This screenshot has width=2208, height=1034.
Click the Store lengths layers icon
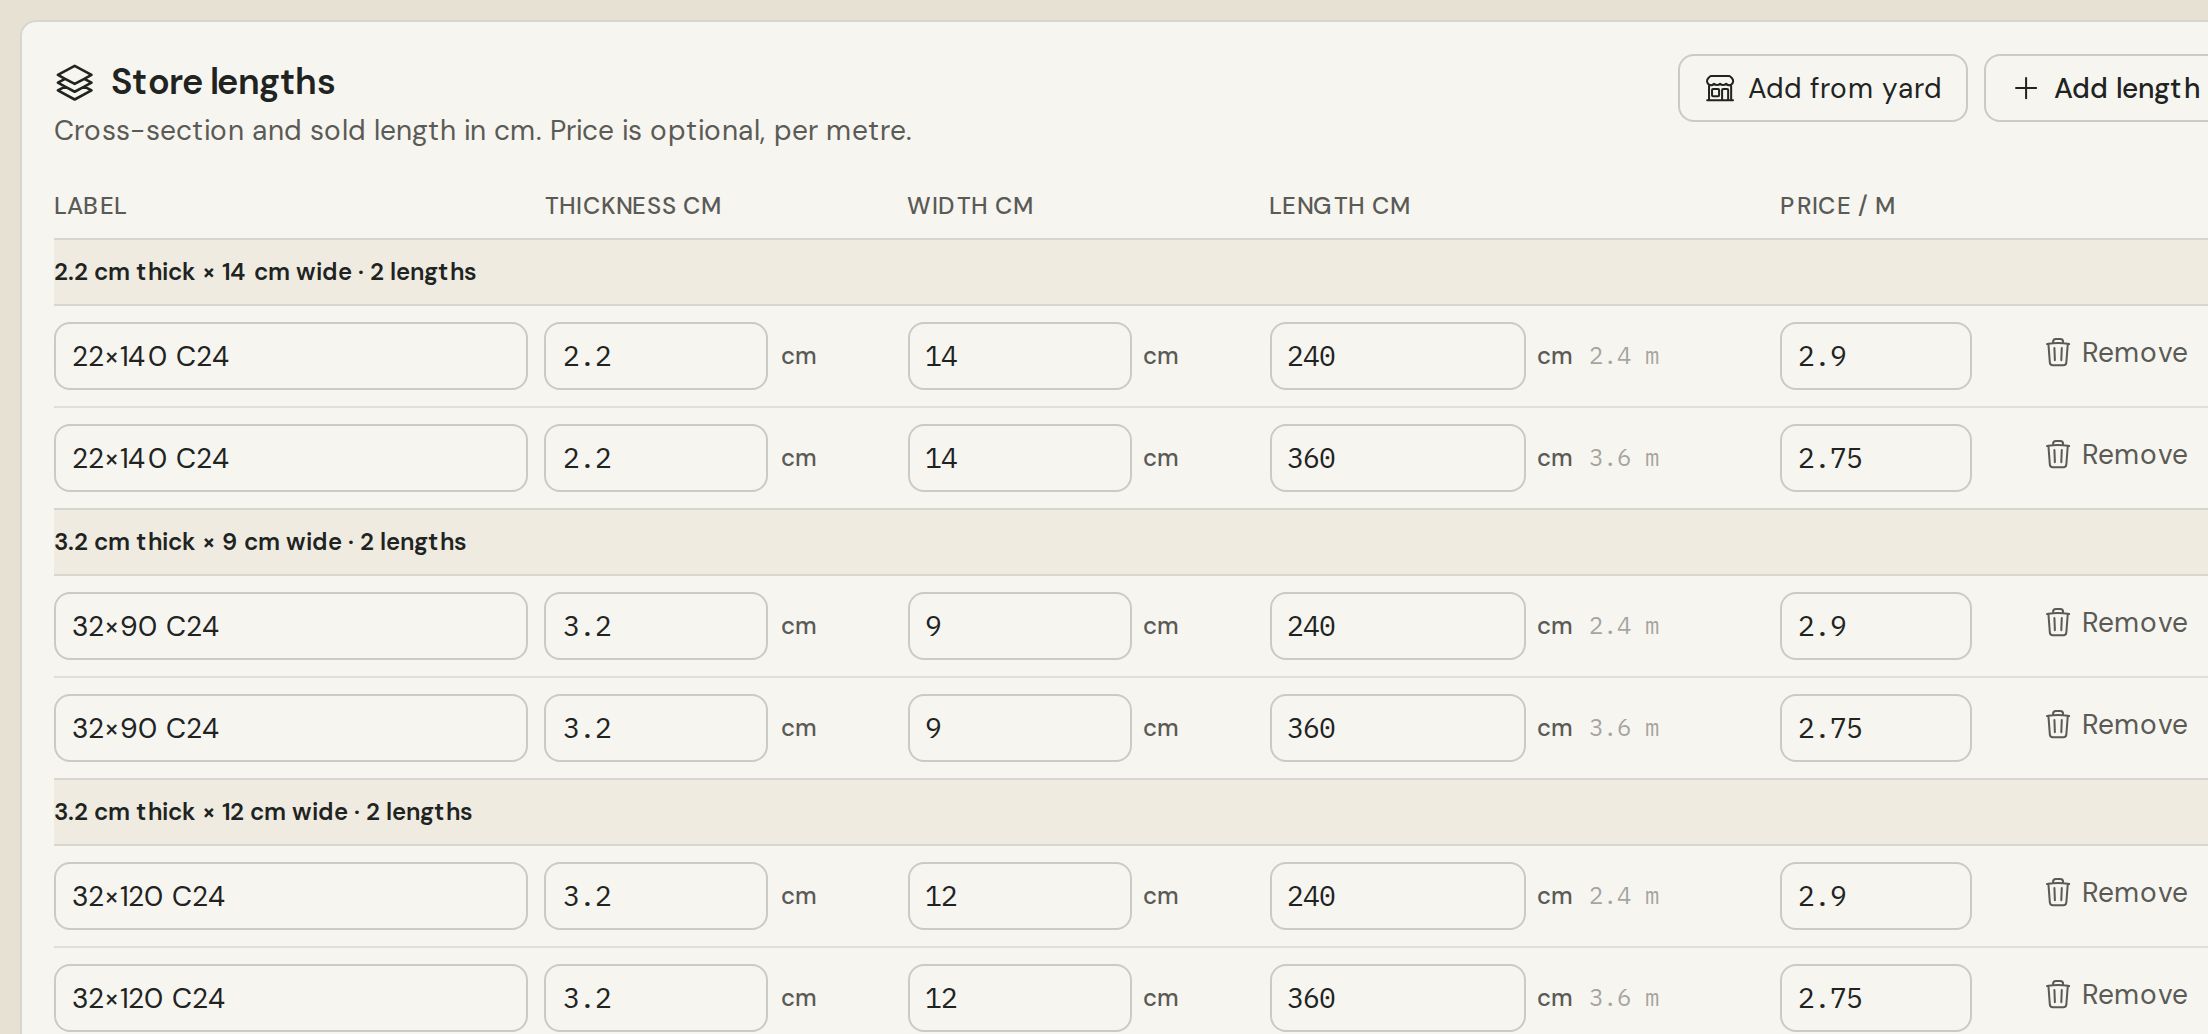click(74, 83)
